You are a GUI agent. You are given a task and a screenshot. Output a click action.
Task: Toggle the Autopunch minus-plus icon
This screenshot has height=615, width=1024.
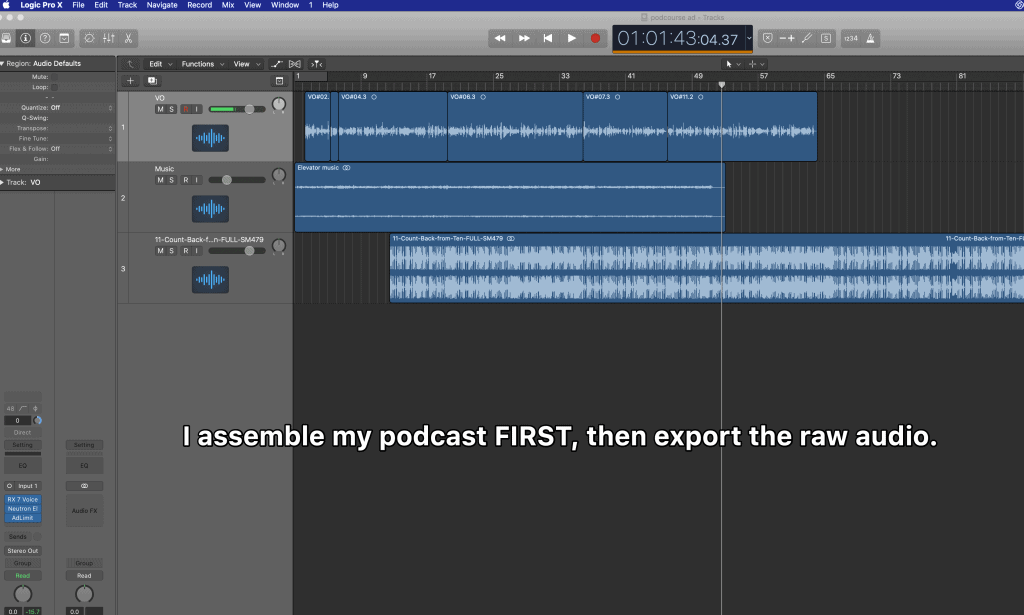pyautogui.click(x=787, y=39)
